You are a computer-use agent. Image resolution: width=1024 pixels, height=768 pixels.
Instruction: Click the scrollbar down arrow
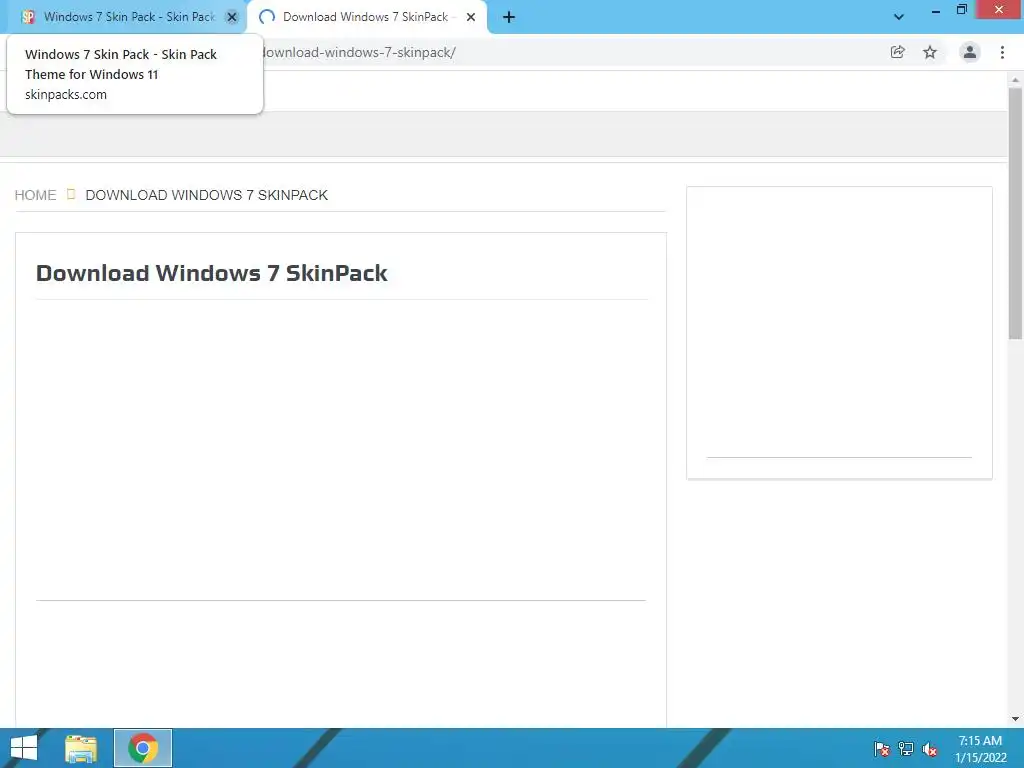pos(1015,719)
